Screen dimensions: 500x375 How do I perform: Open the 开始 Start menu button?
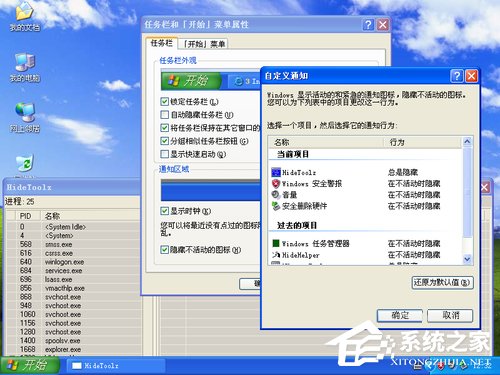(x=29, y=365)
